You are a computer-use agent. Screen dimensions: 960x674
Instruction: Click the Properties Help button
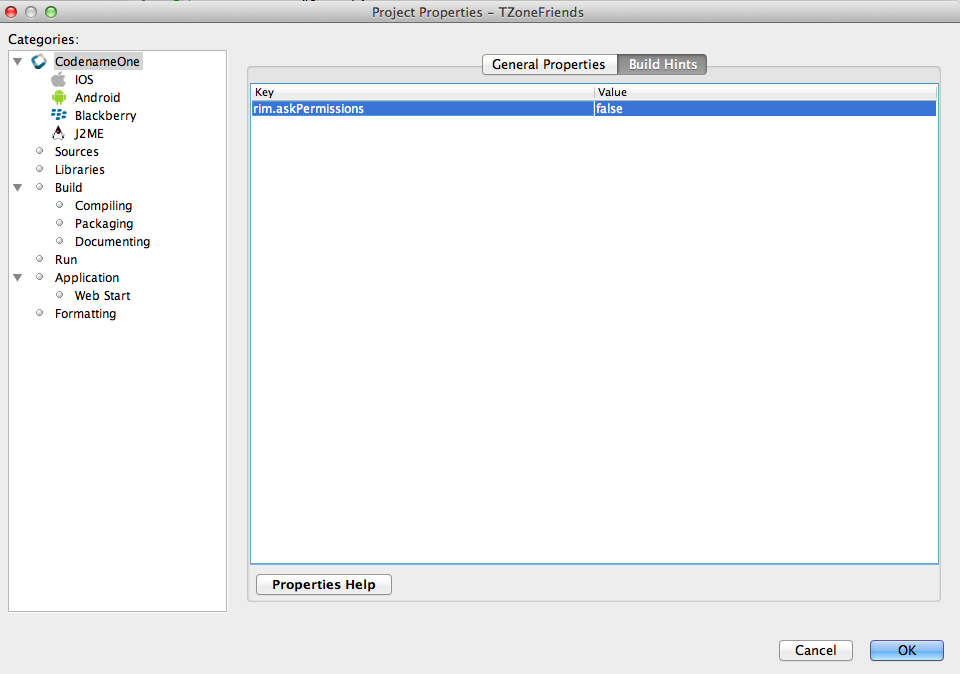tap(323, 585)
